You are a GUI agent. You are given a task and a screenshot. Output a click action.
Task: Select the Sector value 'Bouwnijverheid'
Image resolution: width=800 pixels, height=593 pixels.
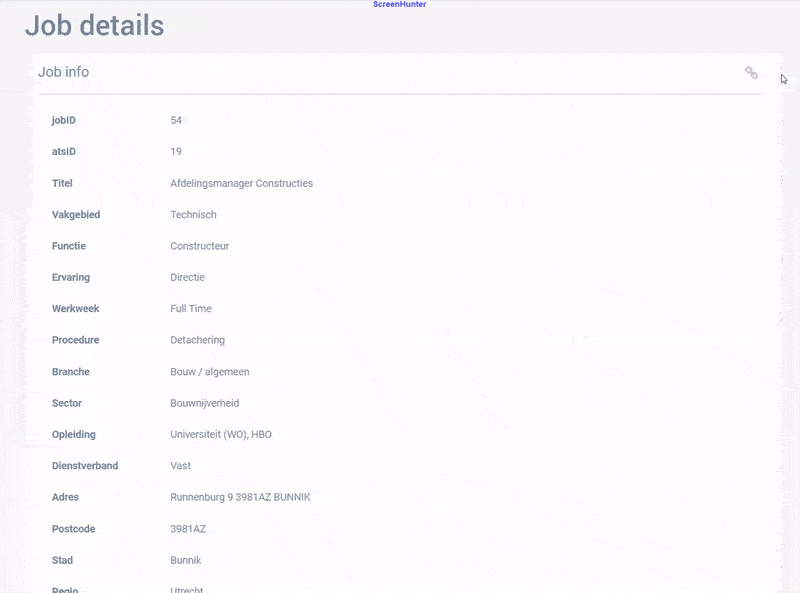point(205,403)
